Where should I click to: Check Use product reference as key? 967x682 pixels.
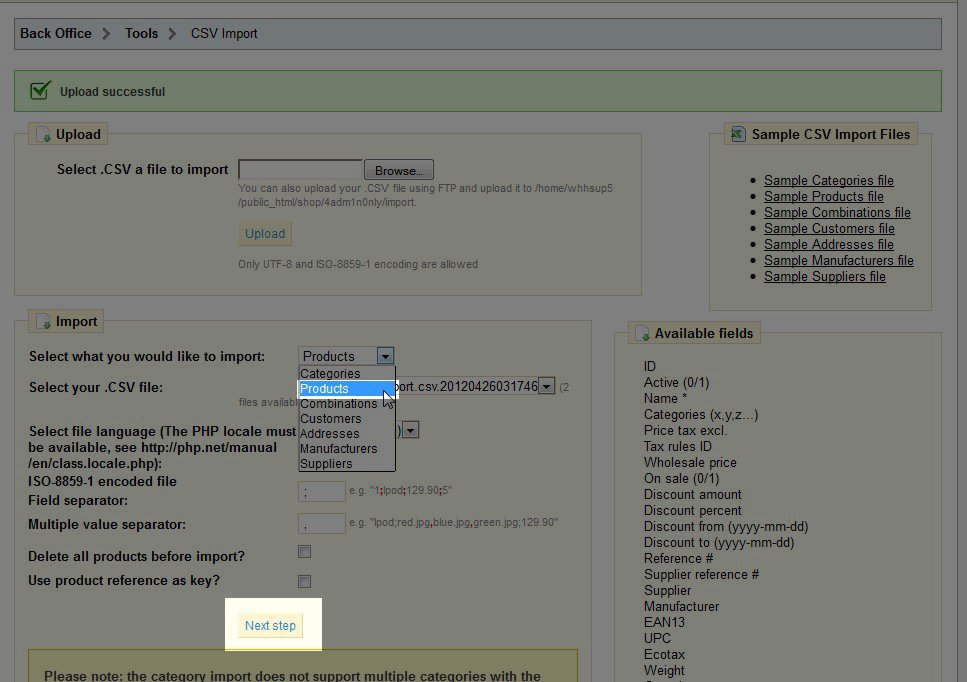pos(305,581)
